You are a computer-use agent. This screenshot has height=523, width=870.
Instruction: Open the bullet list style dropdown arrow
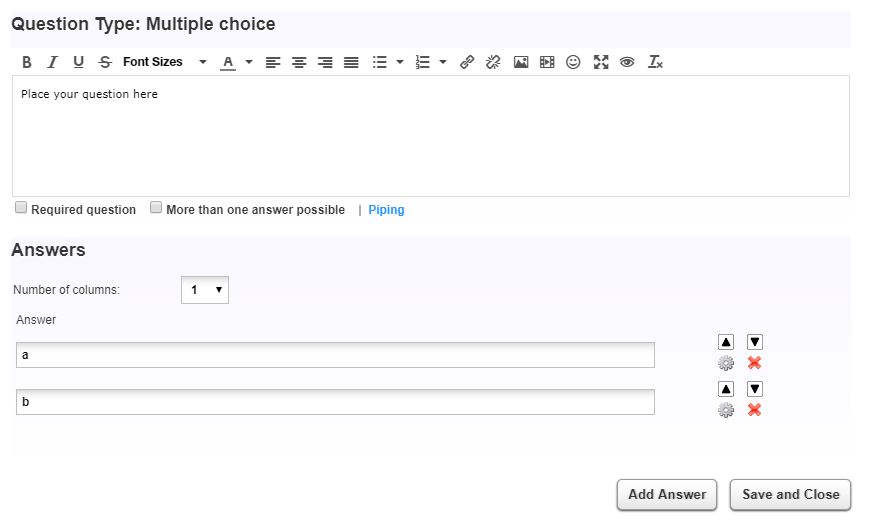tap(400, 62)
